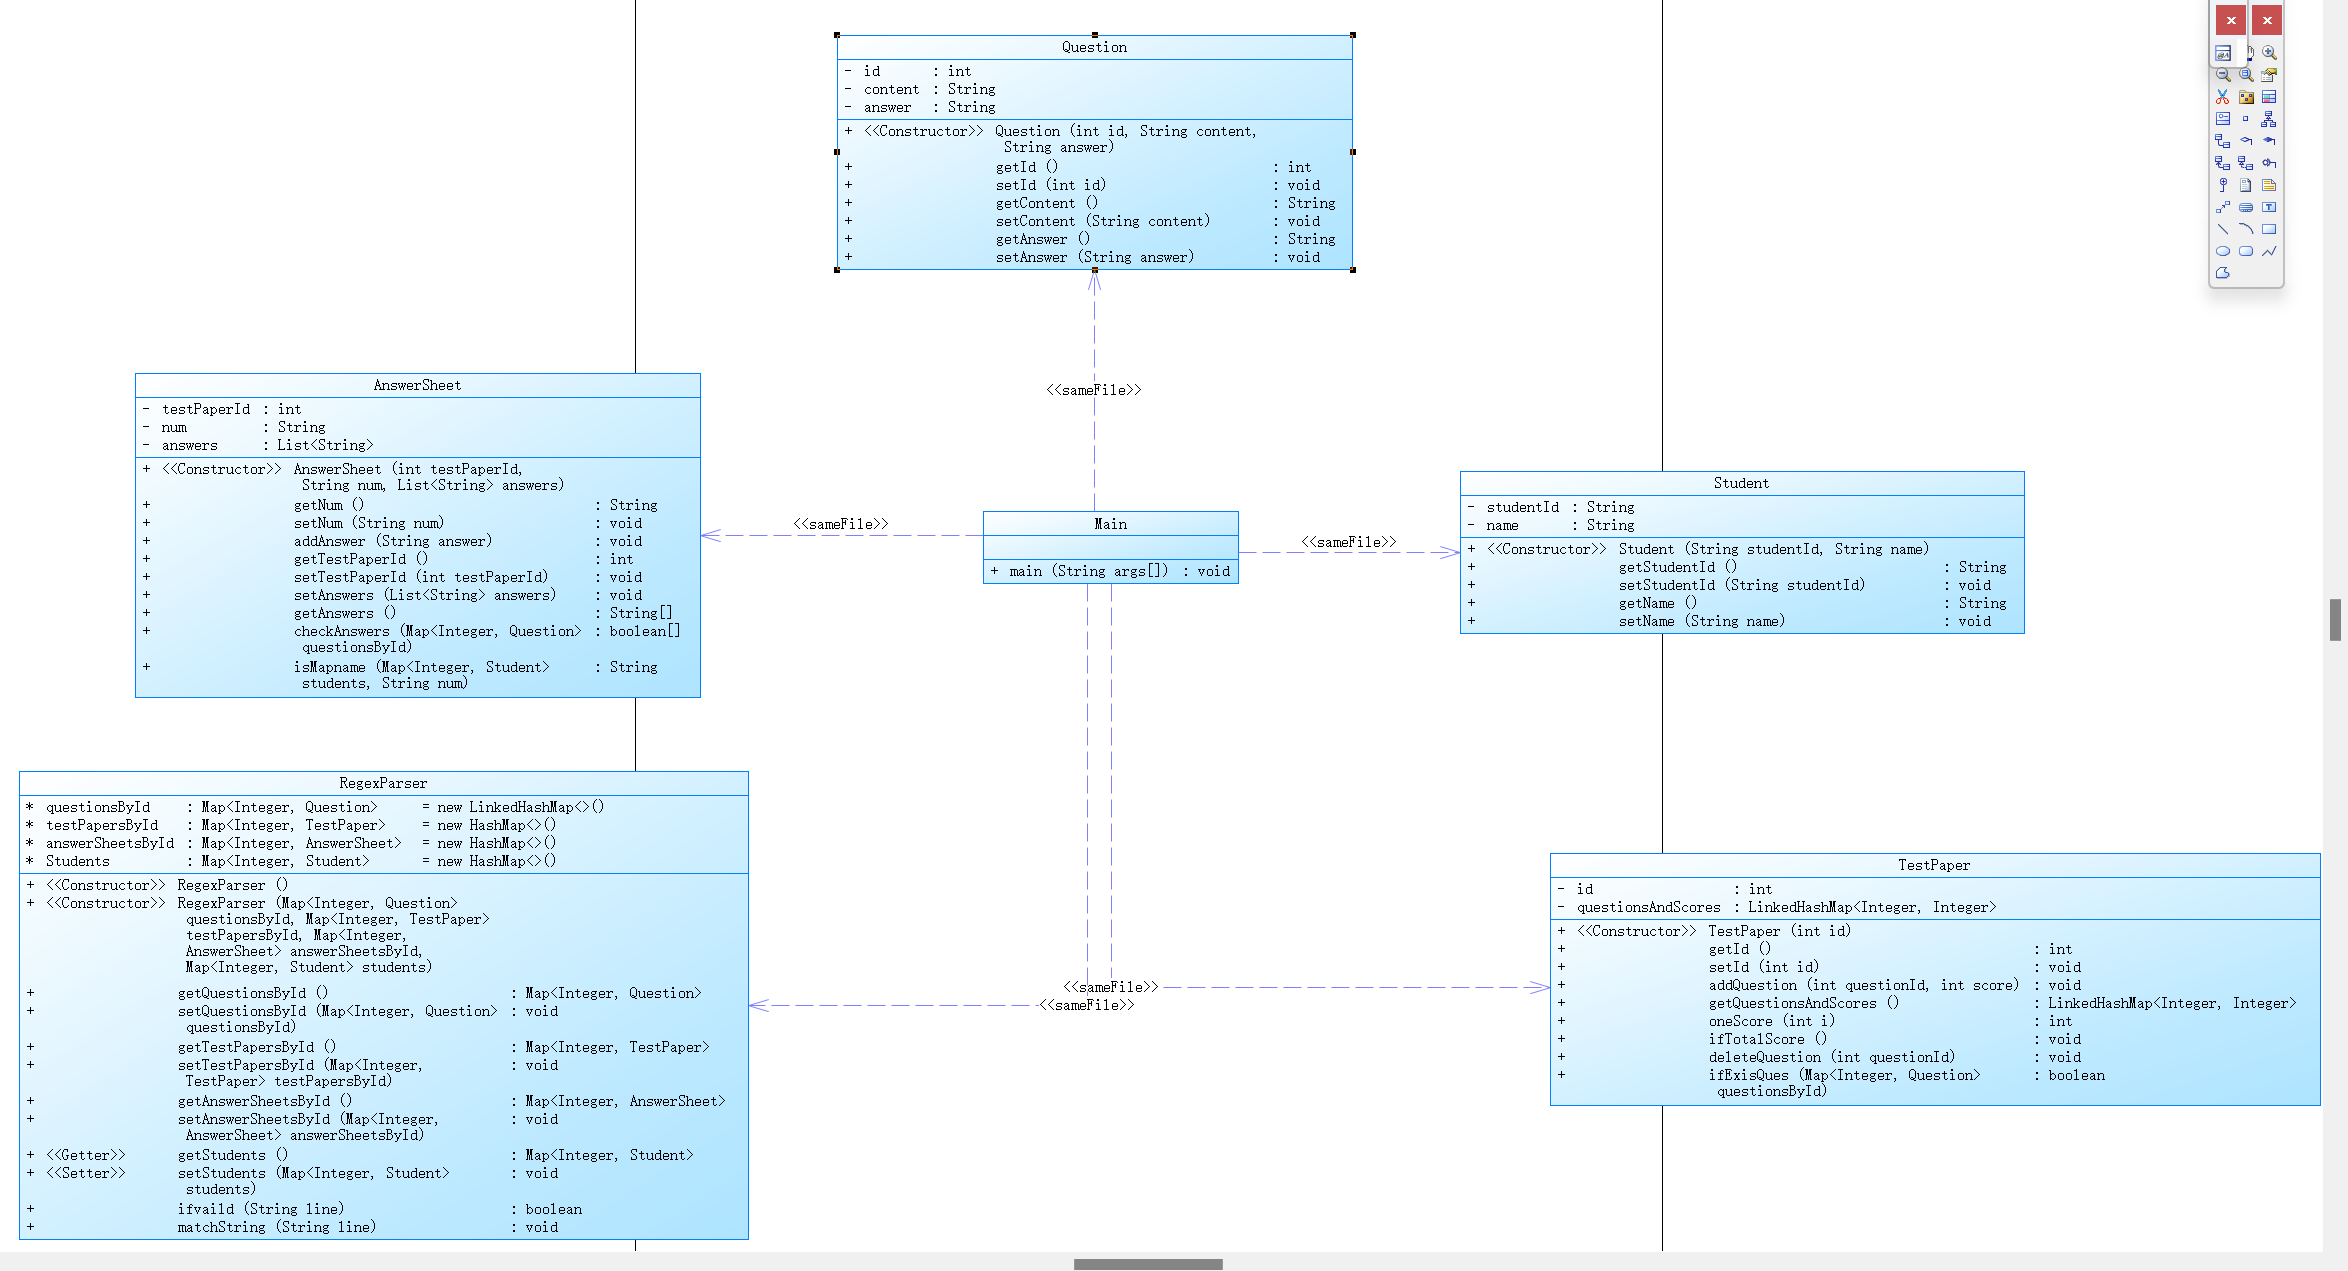Select the Ellipse shape tool
This screenshot has width=2348, height=1271.
[x=2222, y=251]
